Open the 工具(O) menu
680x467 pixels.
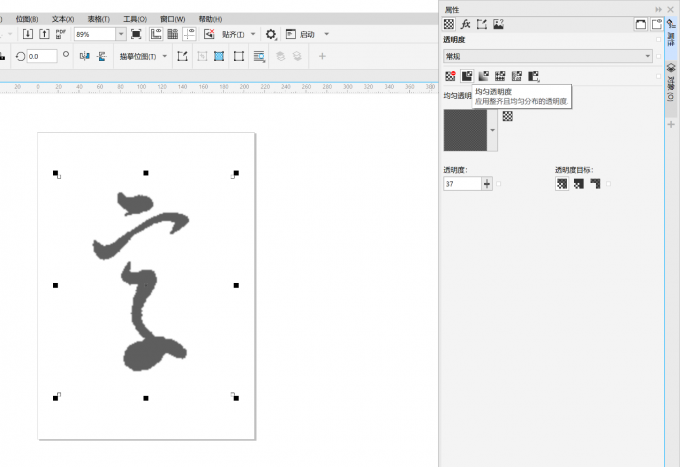coord(135,19)
